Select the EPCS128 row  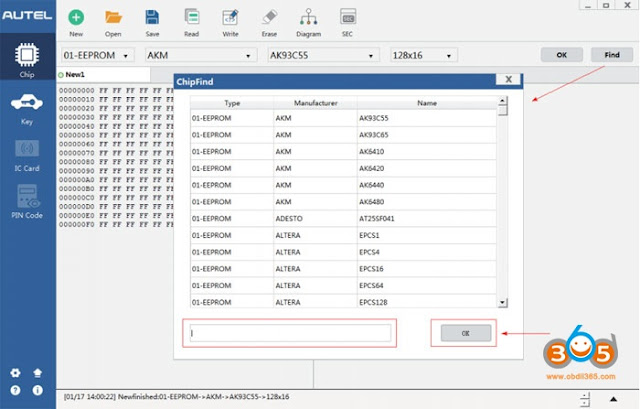click(343, 301)
